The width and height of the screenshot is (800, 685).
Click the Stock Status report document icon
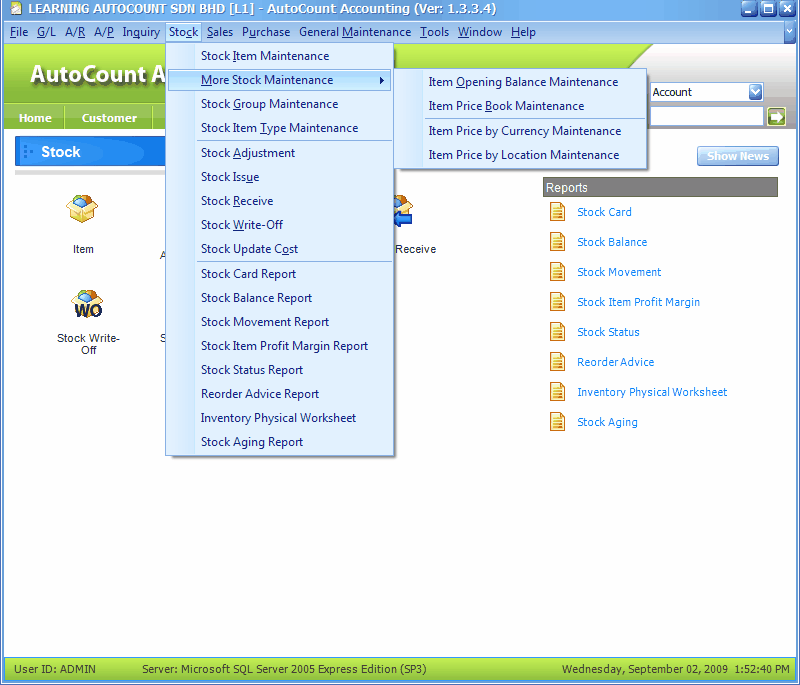(557, 332)
